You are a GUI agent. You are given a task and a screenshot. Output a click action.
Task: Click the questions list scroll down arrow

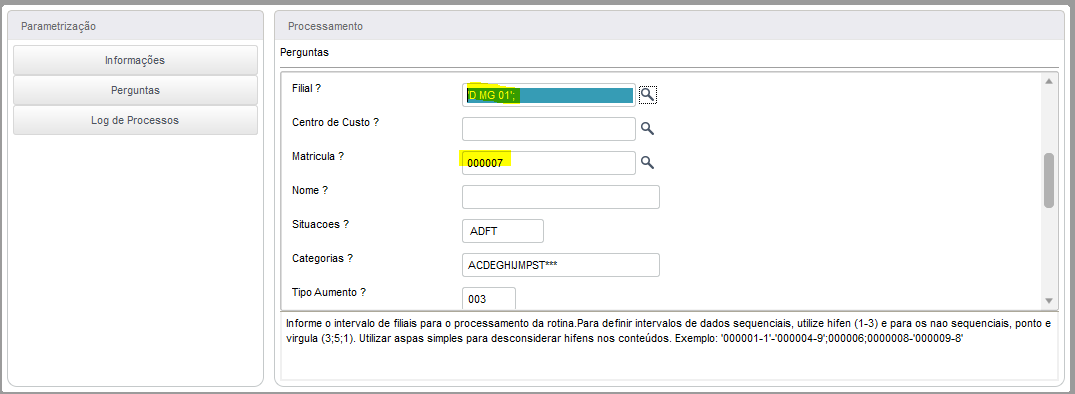point(1048,300)
